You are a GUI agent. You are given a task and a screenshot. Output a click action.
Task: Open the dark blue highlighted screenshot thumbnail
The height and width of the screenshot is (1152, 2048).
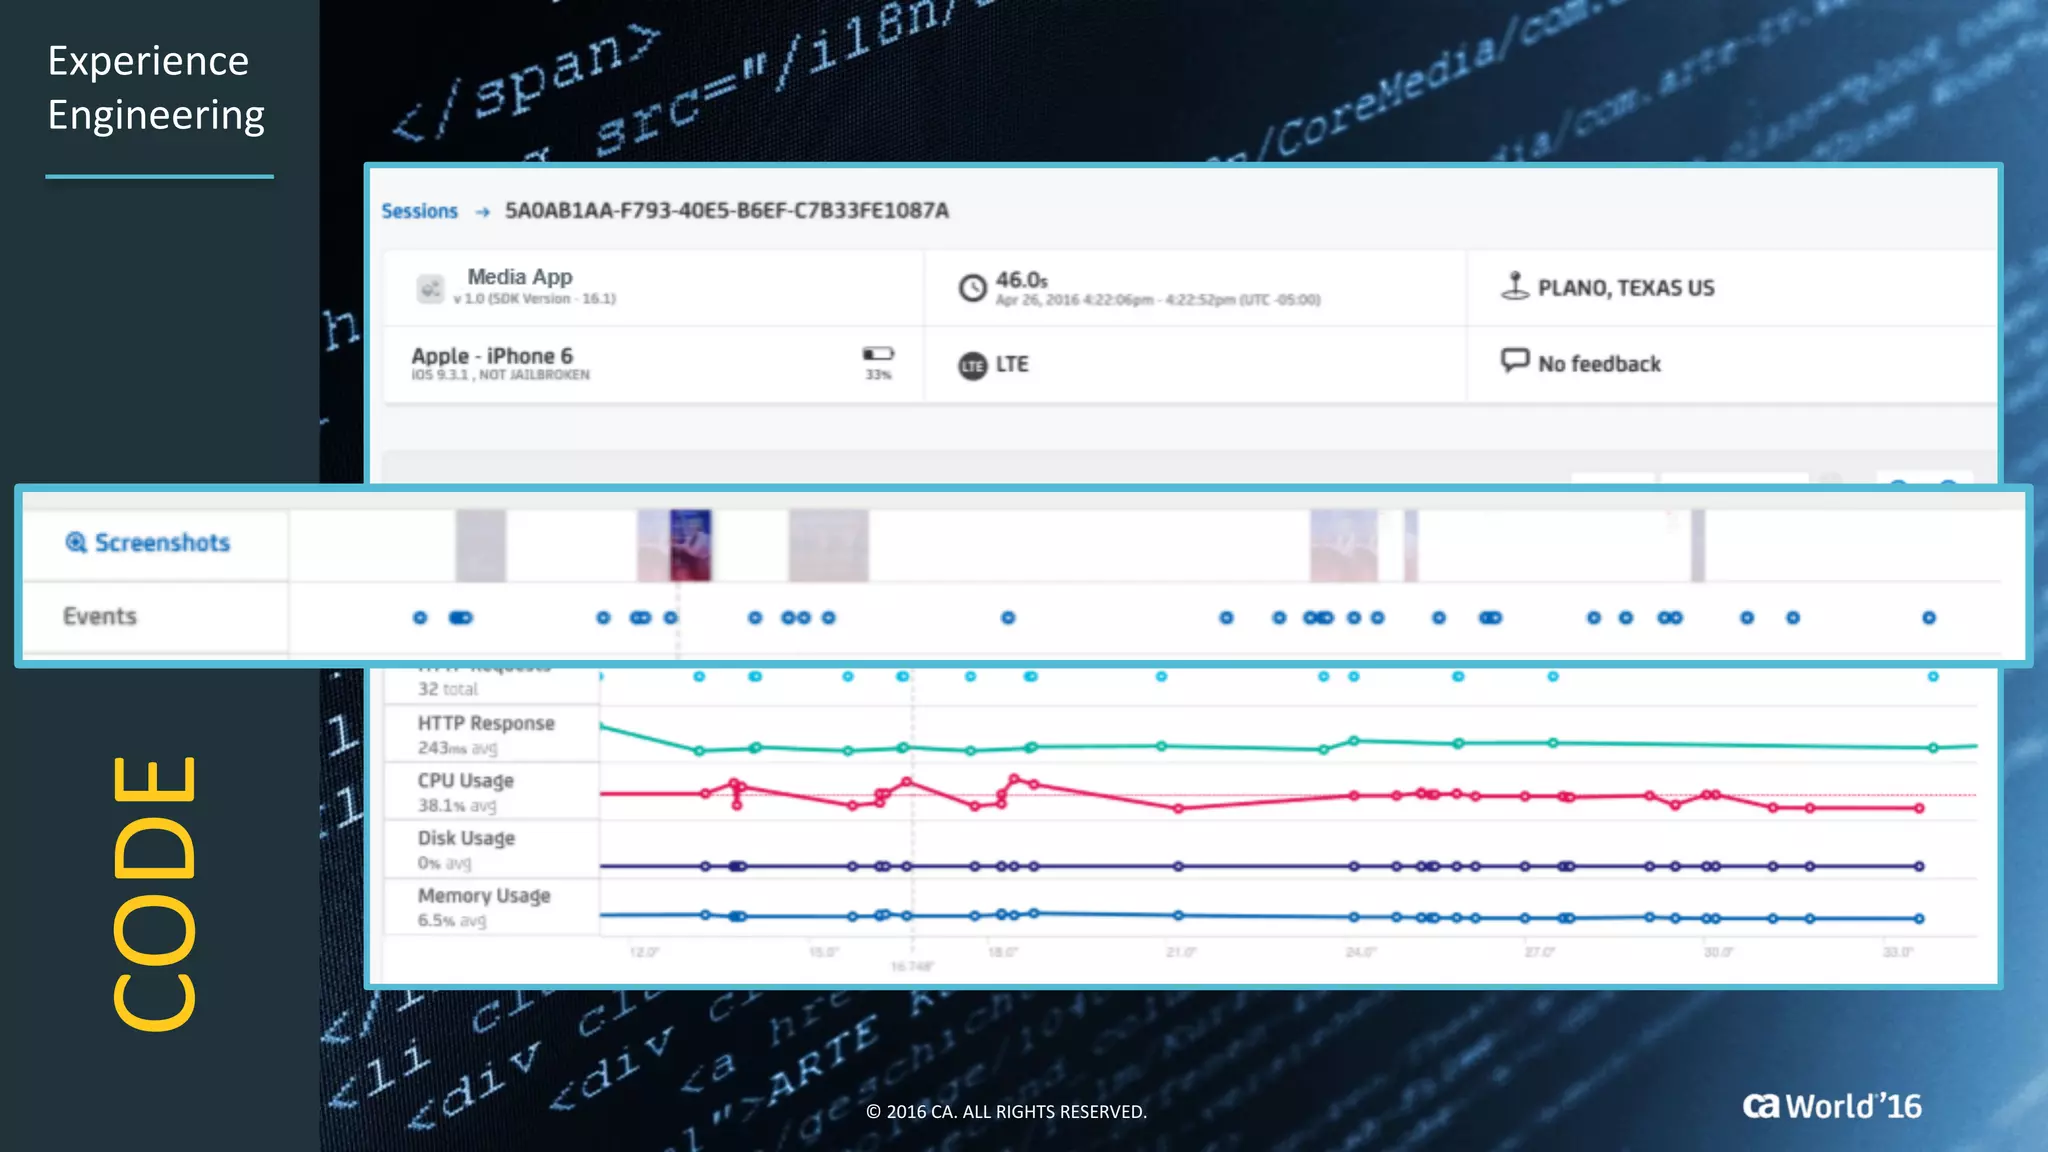(690, 544)
